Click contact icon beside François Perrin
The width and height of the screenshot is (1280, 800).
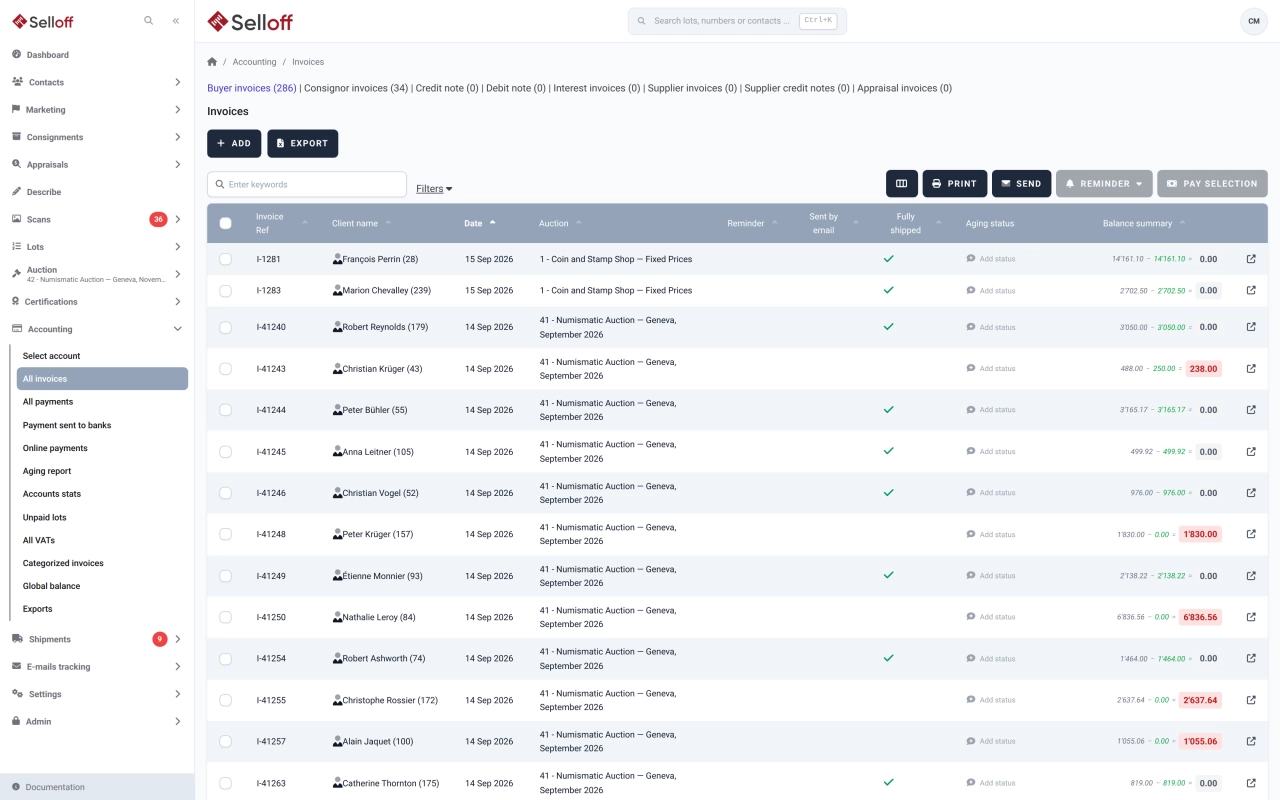coord(337,259)
